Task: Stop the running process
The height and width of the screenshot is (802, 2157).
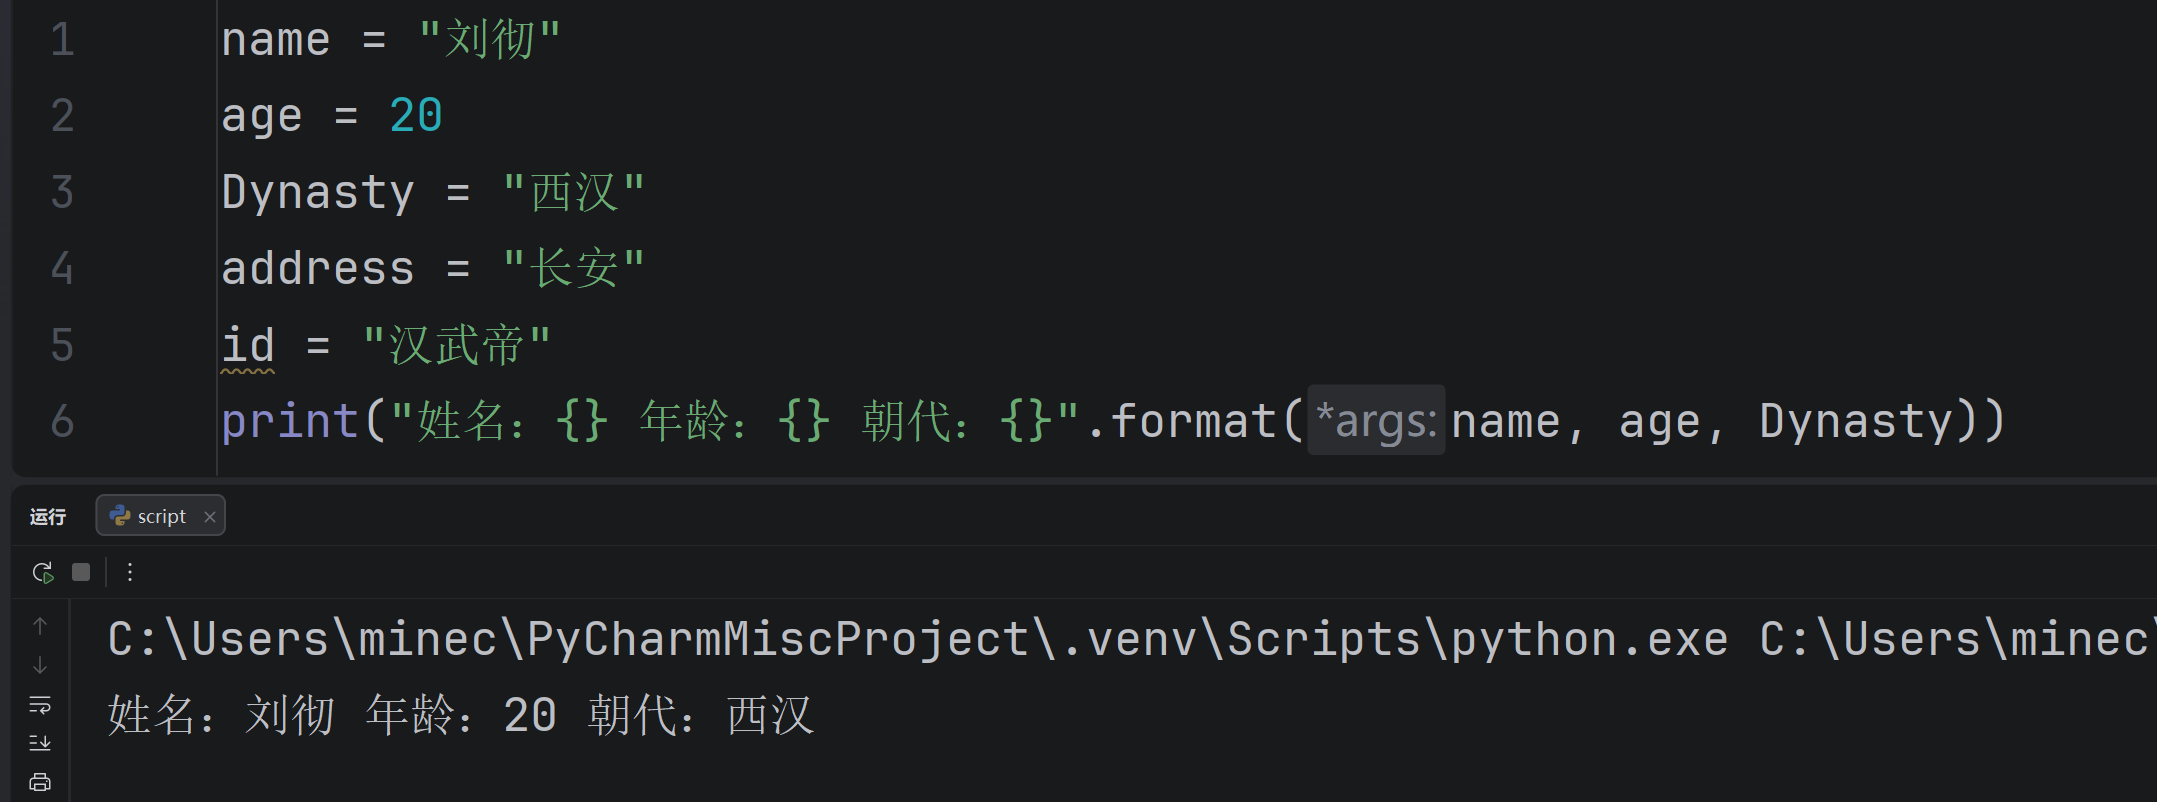Action: pyautogui.click(x=81, y=572)
